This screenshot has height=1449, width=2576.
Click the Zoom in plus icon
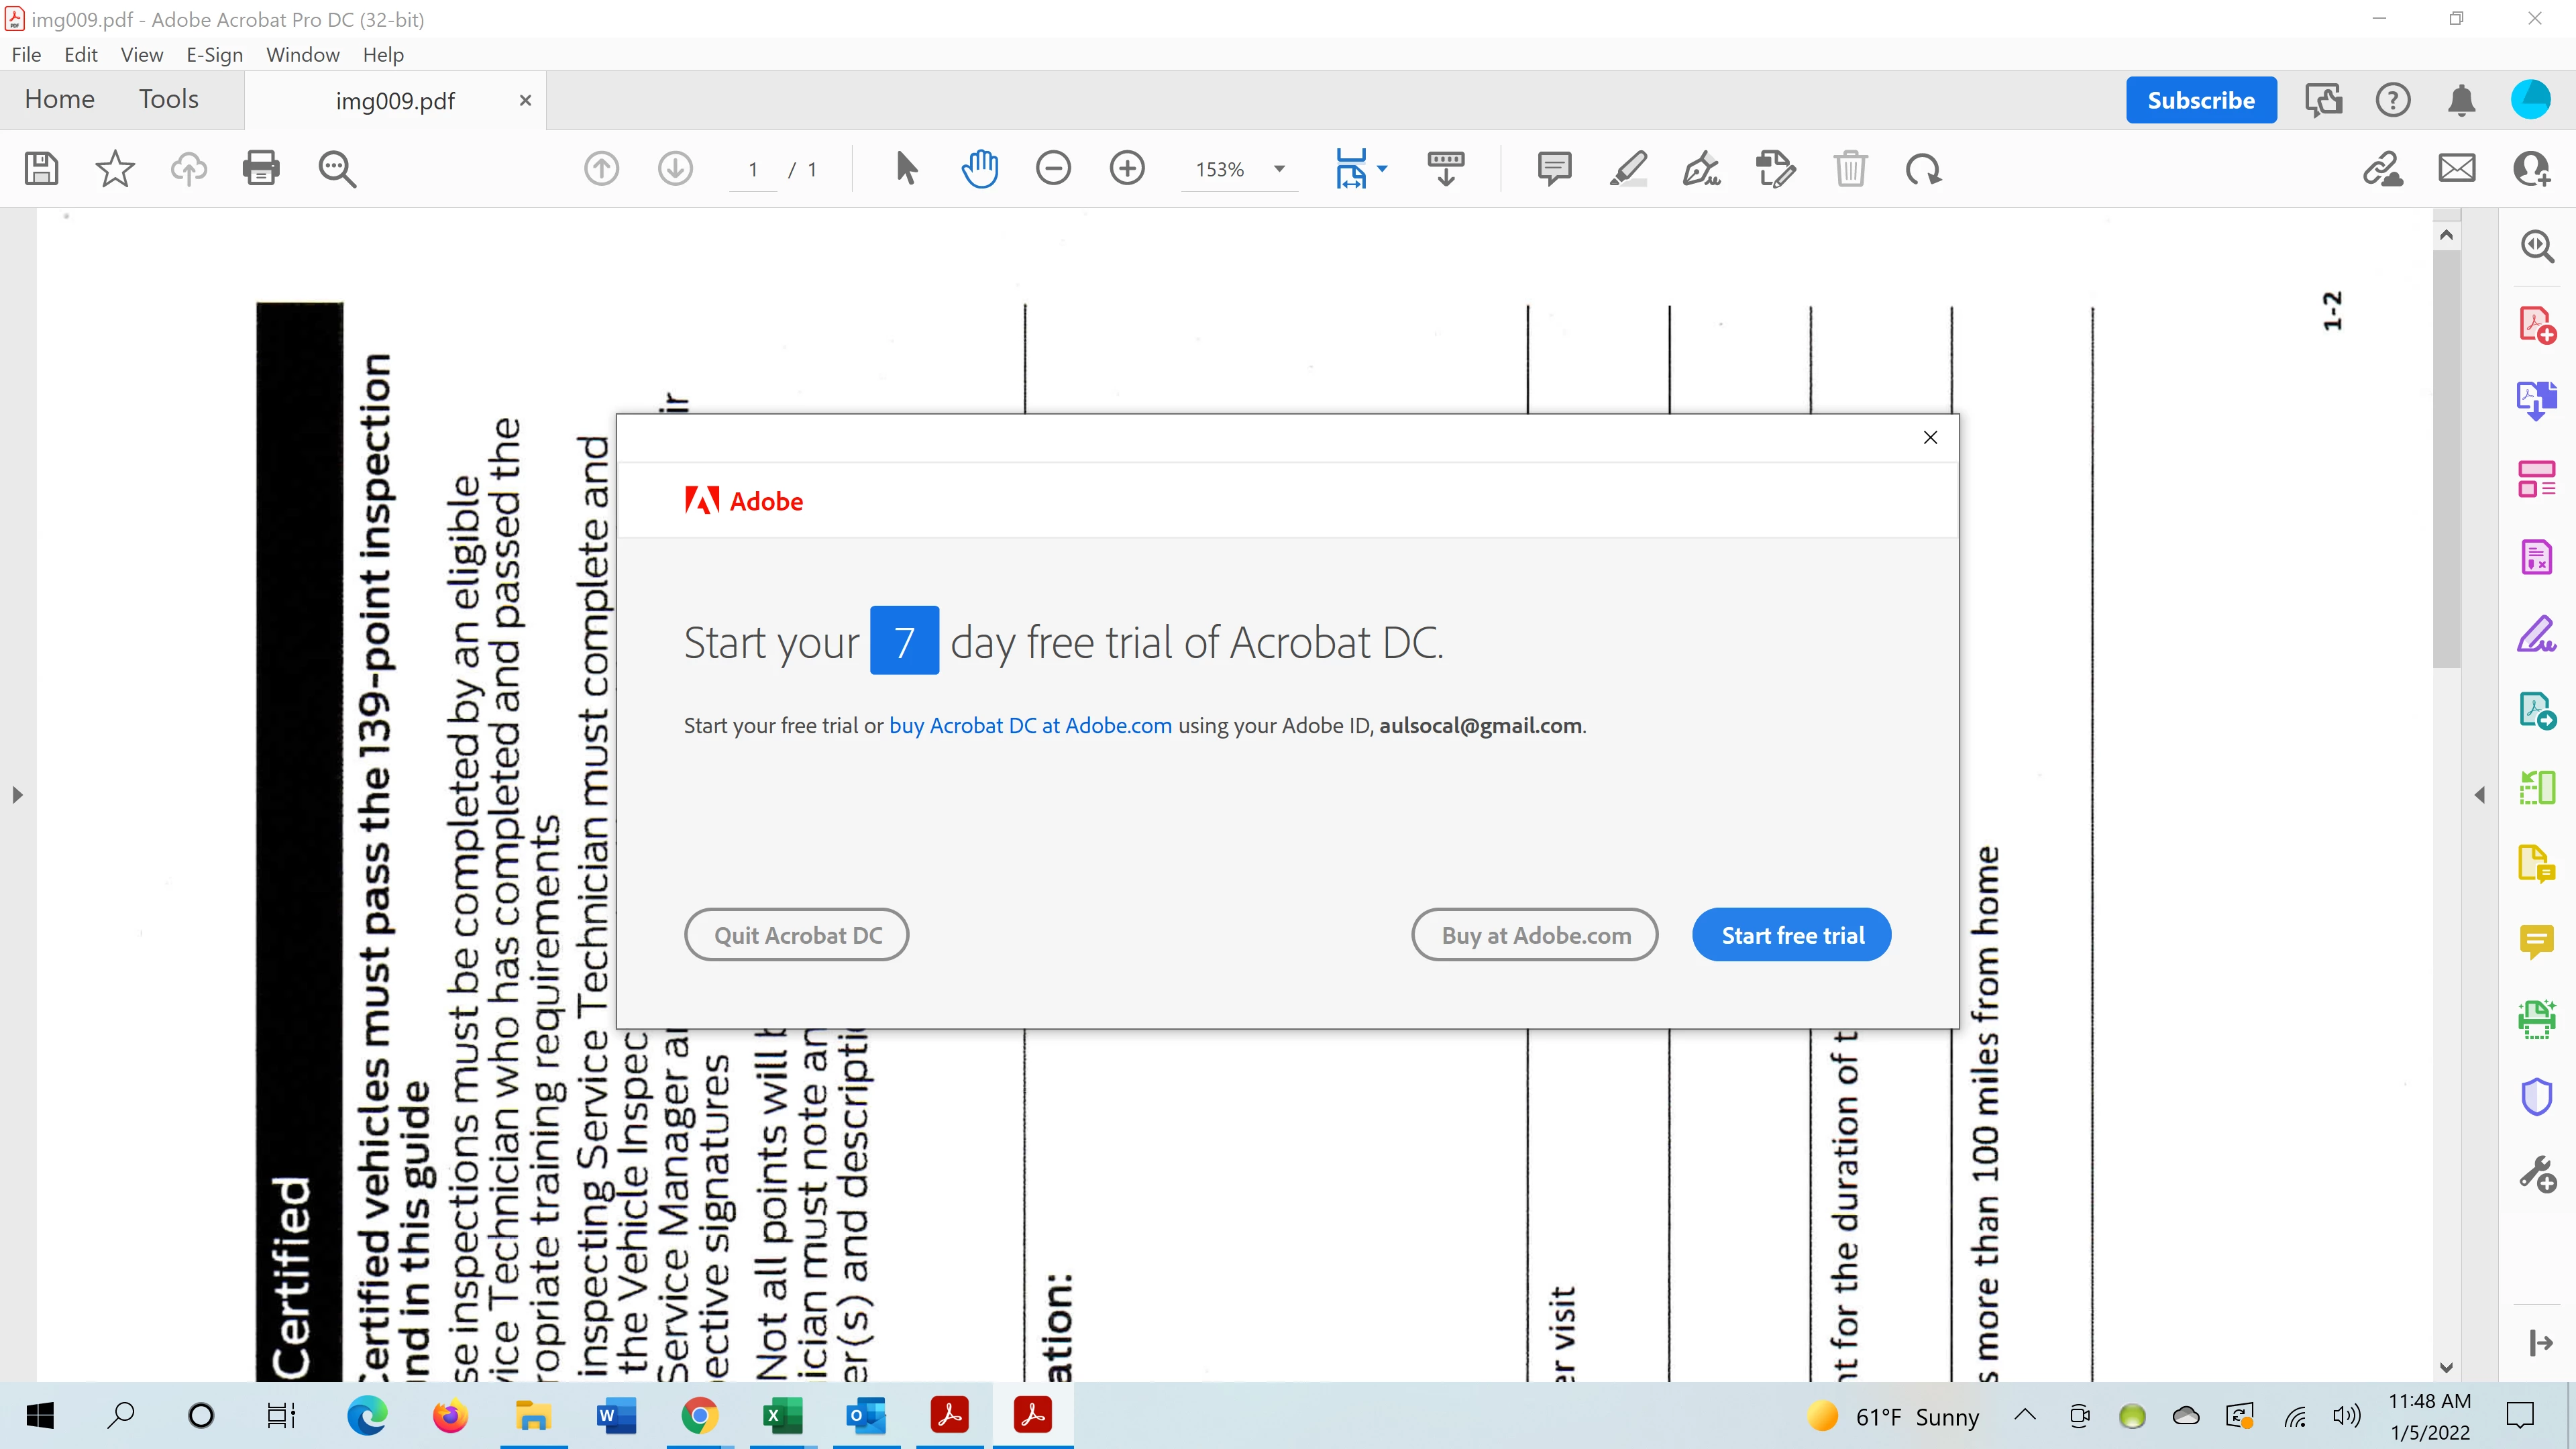pyautogui.click(x=1127, y=169)
